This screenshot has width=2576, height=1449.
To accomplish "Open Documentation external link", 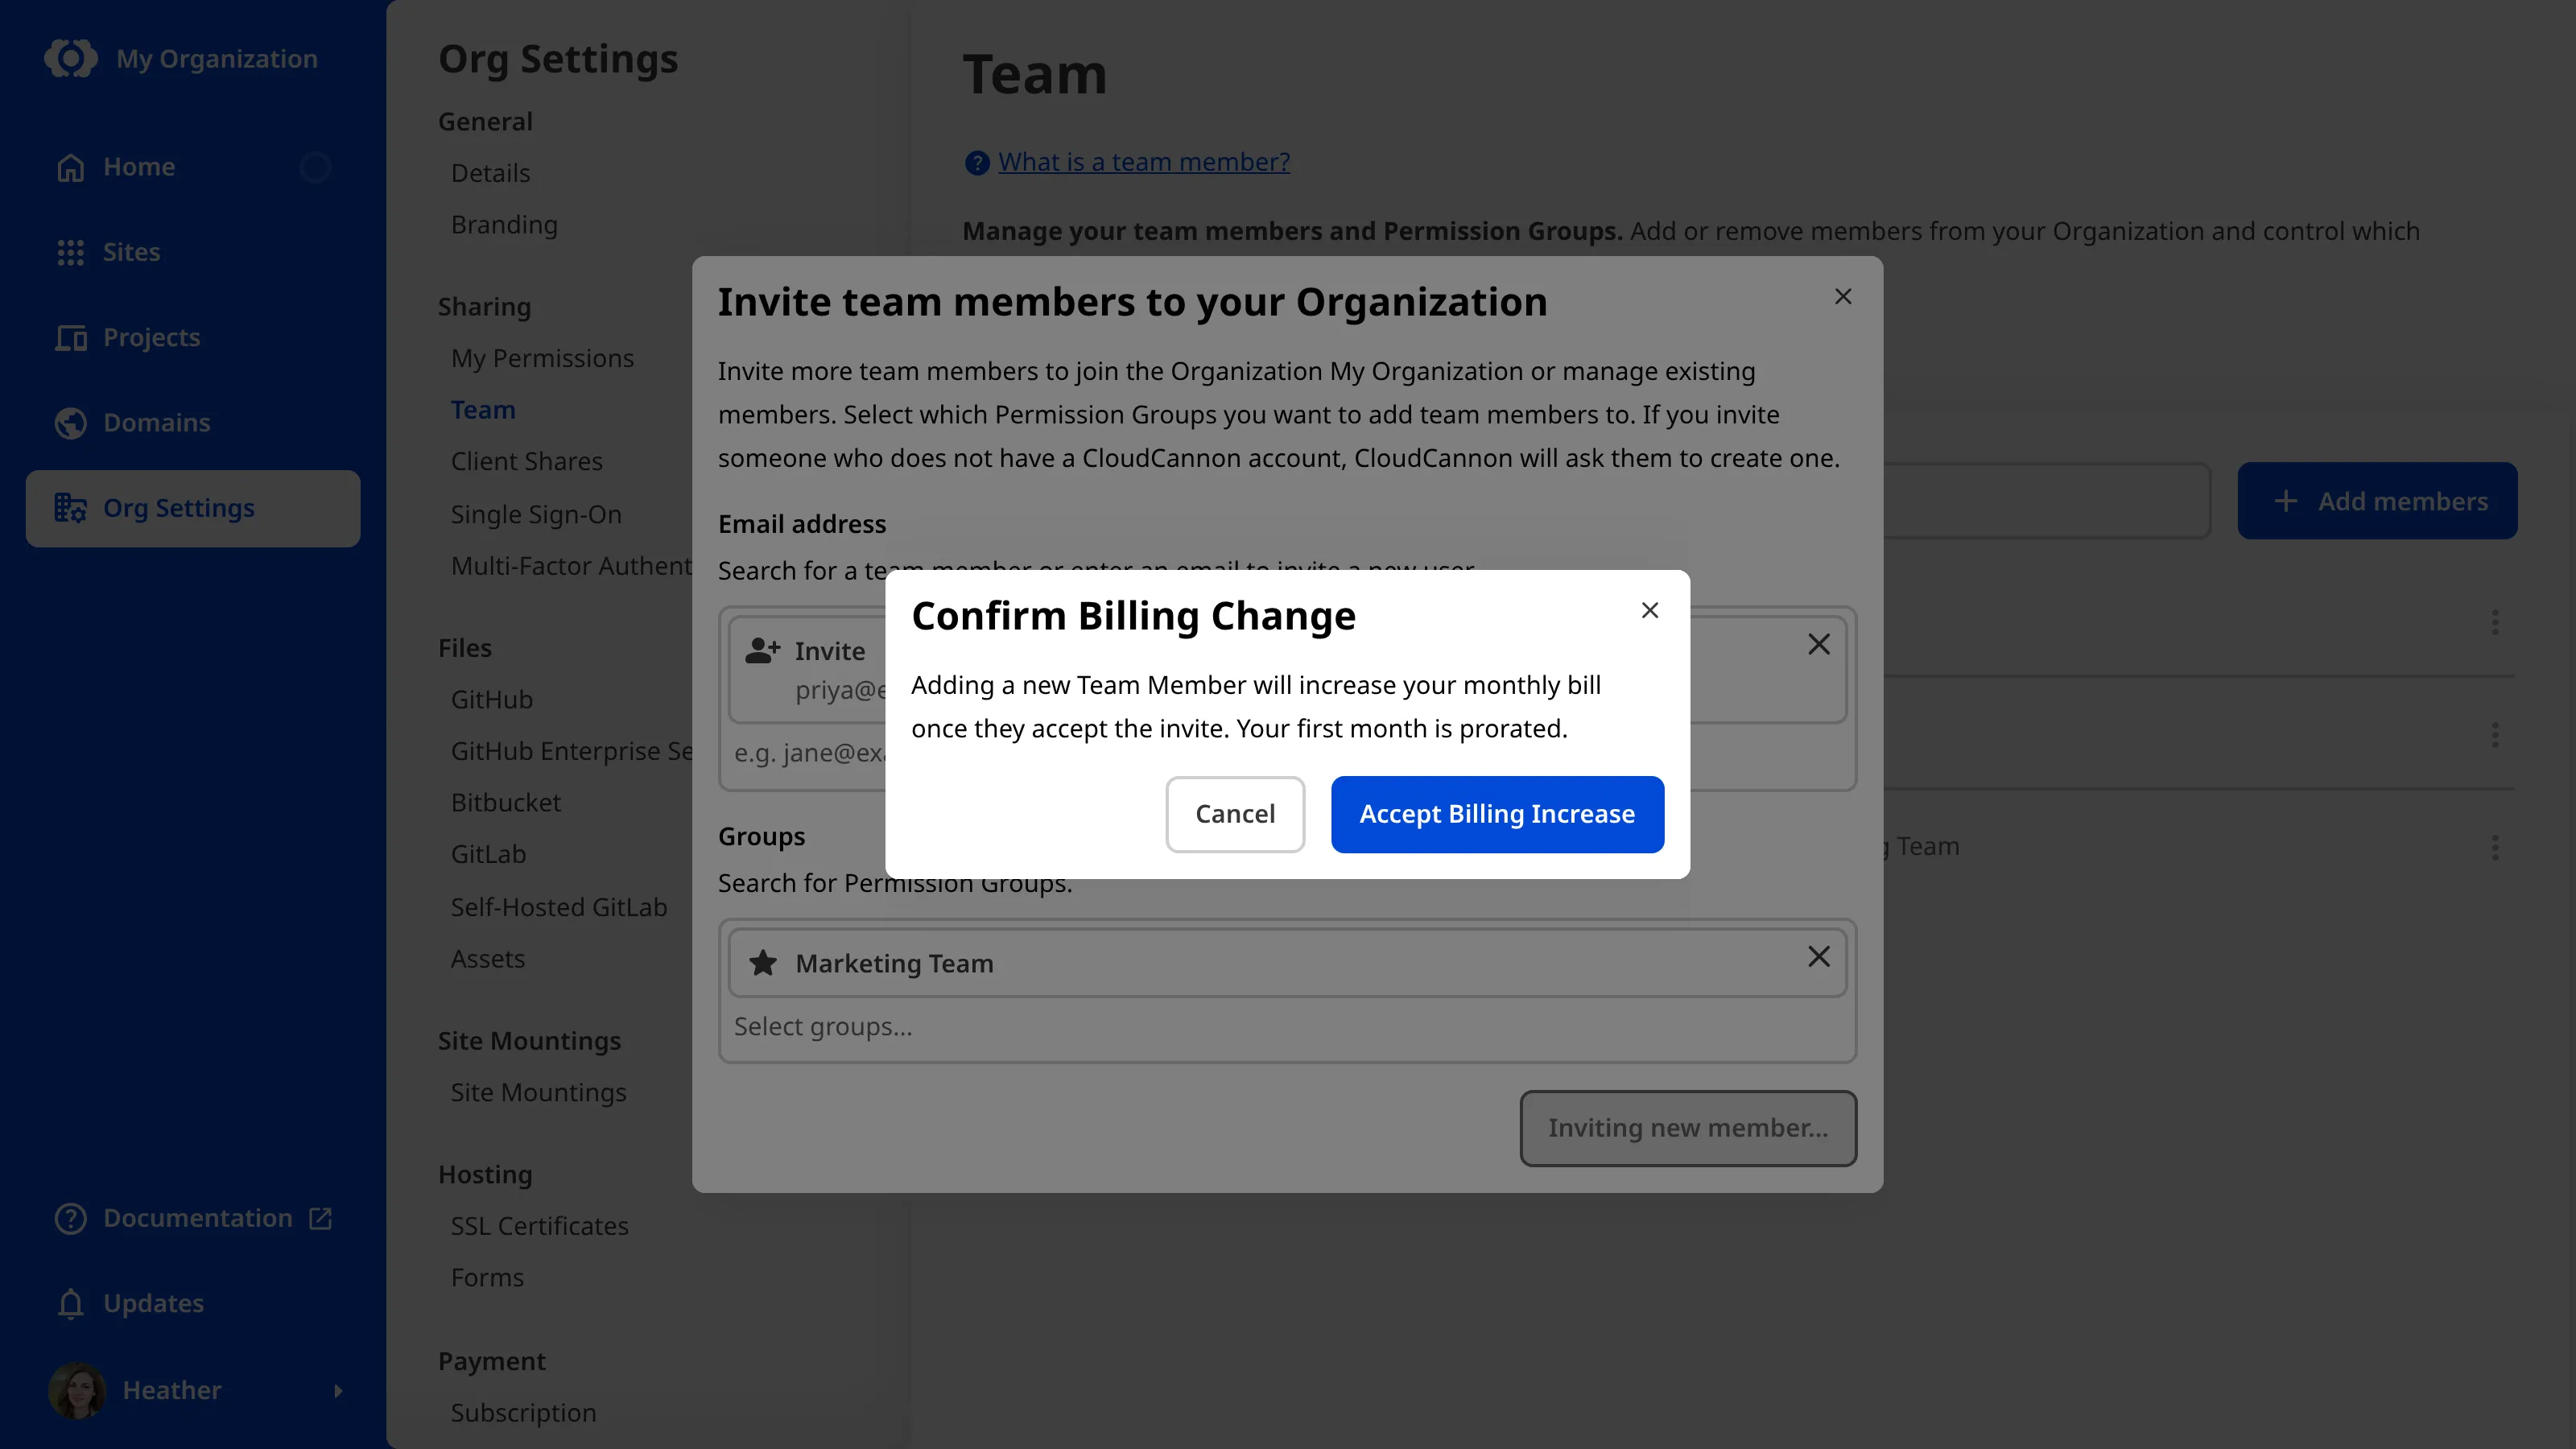I will [x=192, y=1218].
